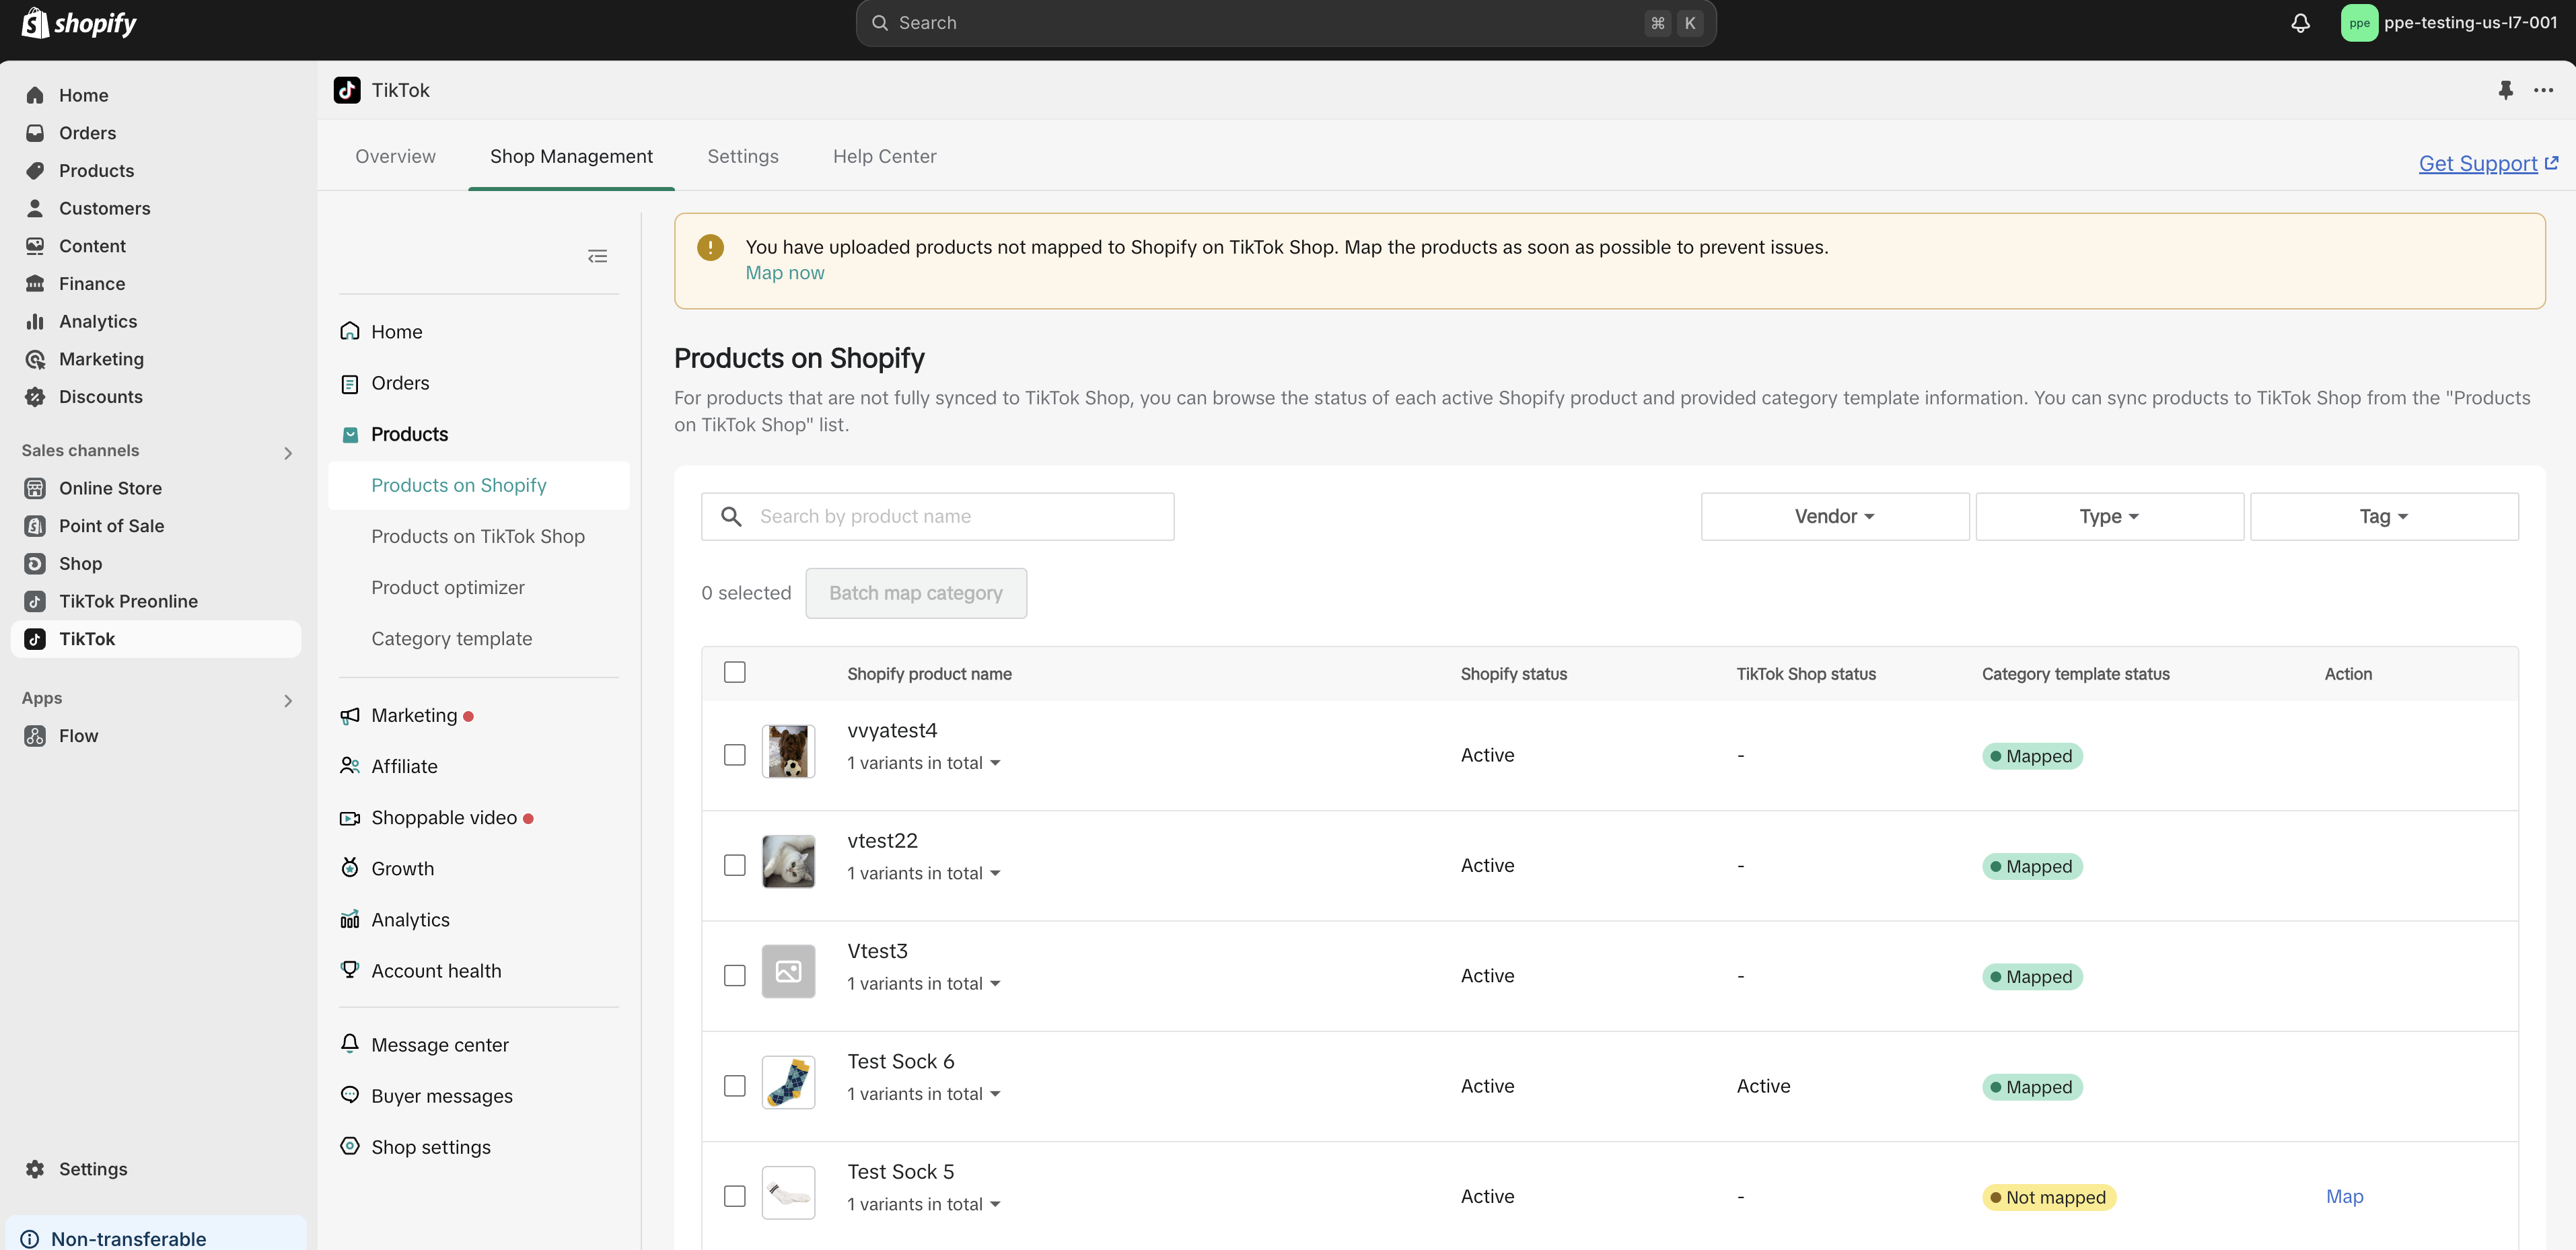Open Products on TikTok Shop submenu

click(478, 536)
